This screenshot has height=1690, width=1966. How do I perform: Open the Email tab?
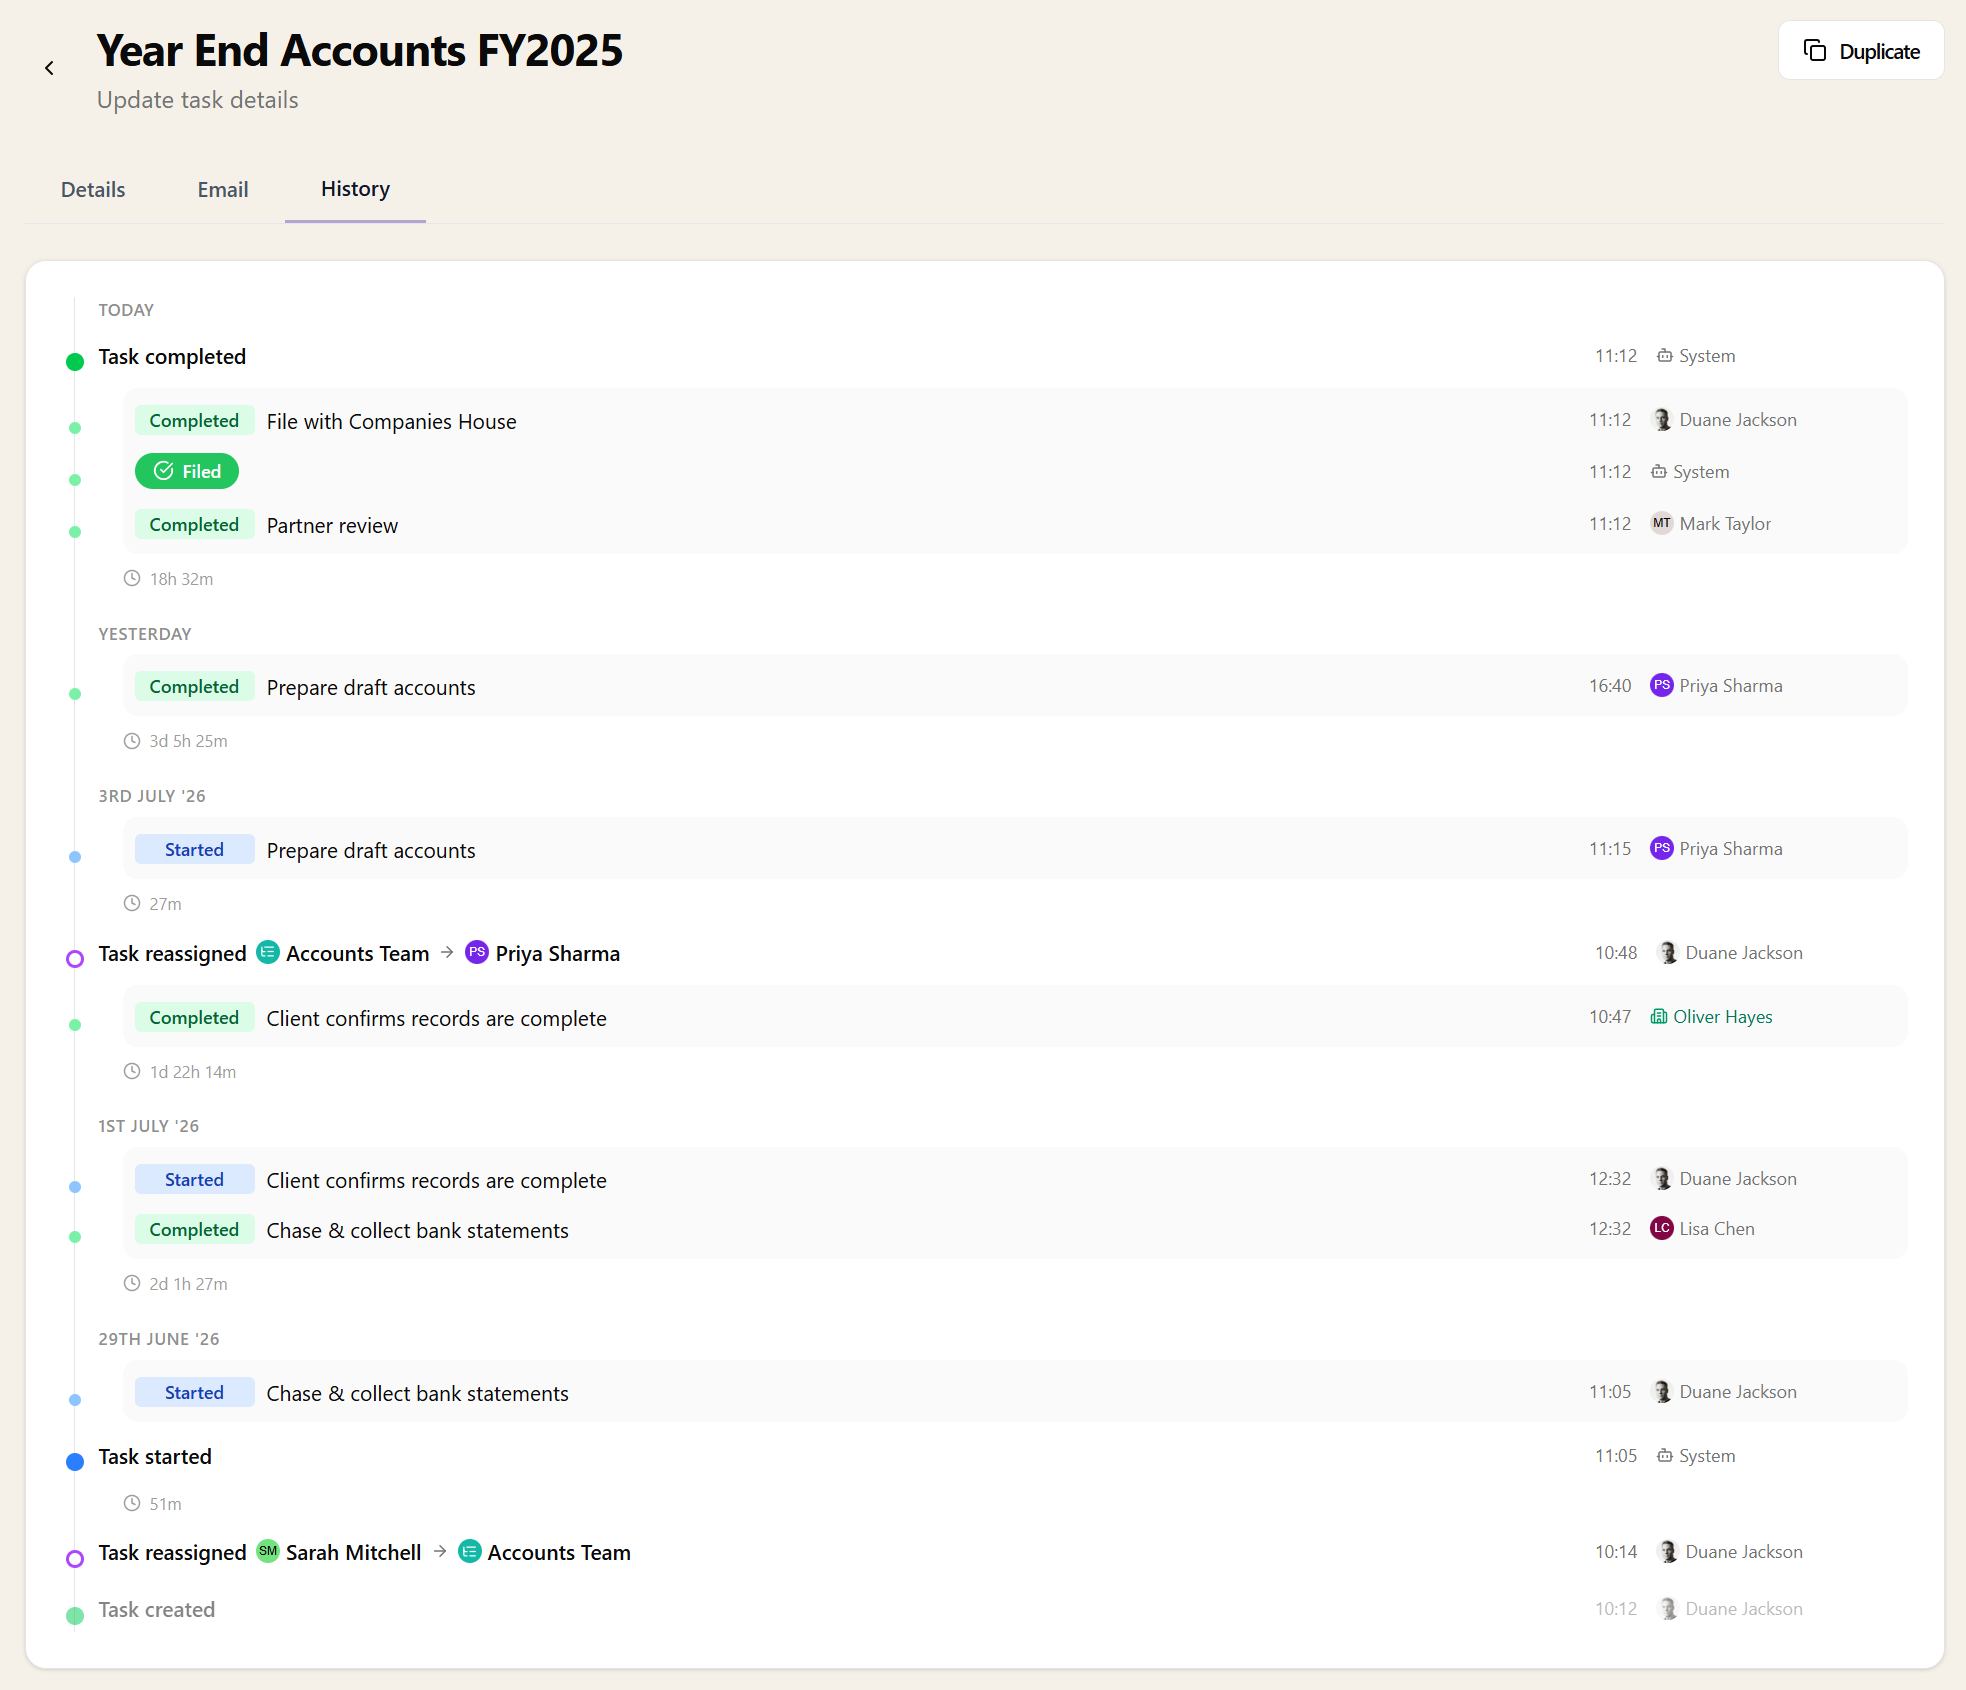pyautogui.click(x=223, y=190)
